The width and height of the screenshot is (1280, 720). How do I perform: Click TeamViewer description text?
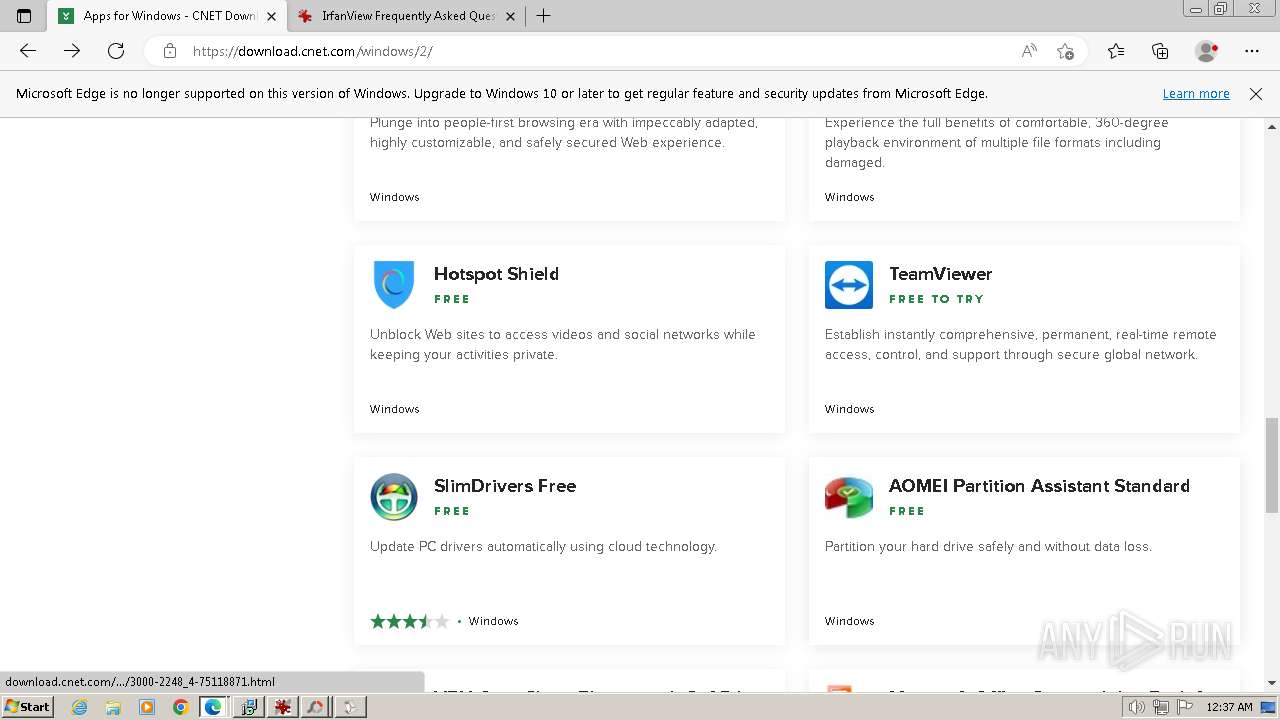point(1021,344)
